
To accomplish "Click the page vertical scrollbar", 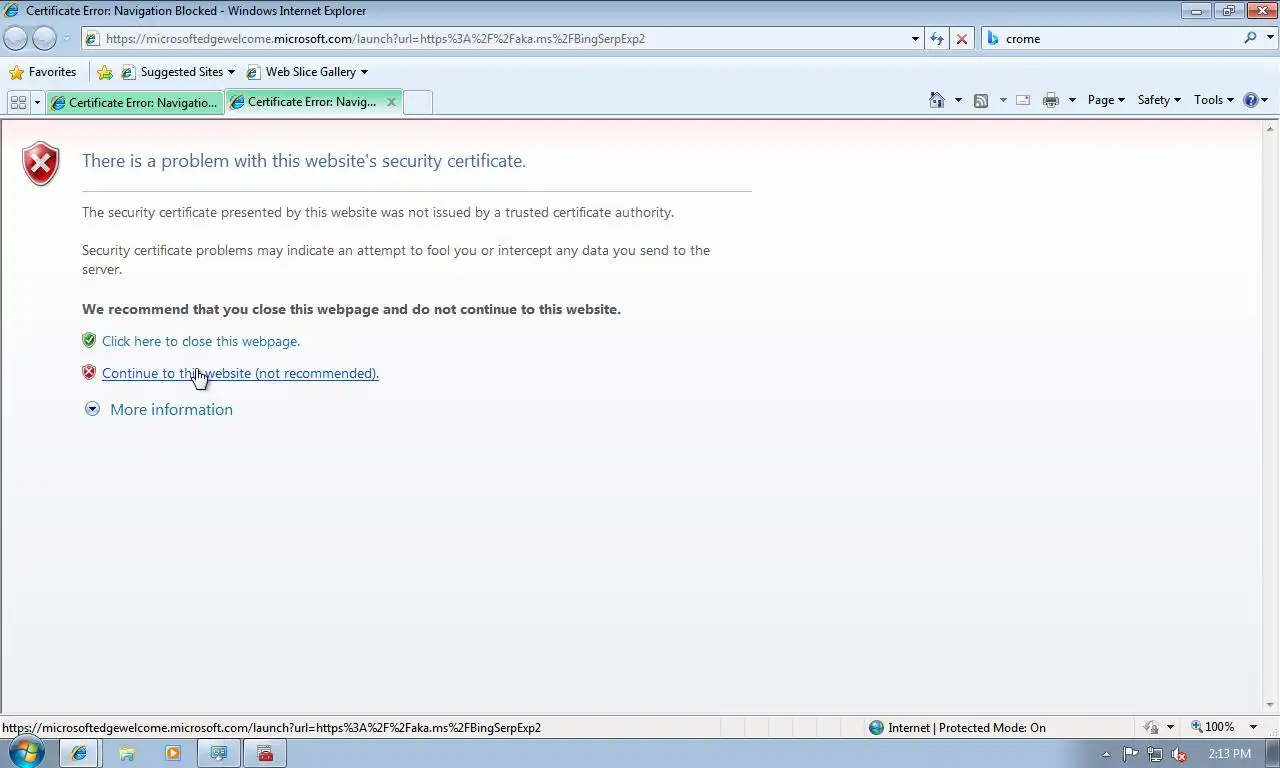I will (x=1271, y=415).
